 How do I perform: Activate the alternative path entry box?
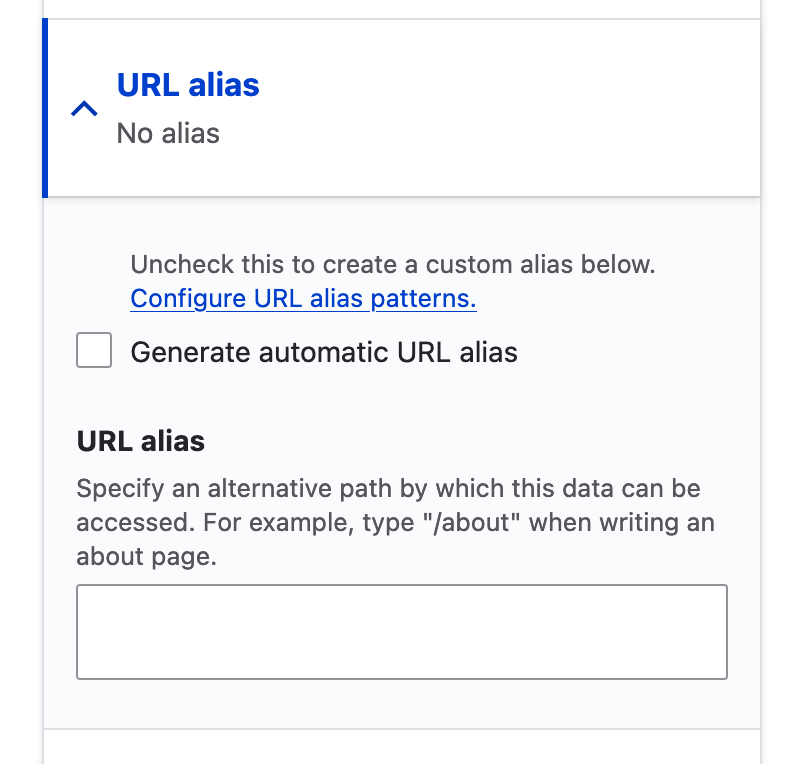pos(400,630)
